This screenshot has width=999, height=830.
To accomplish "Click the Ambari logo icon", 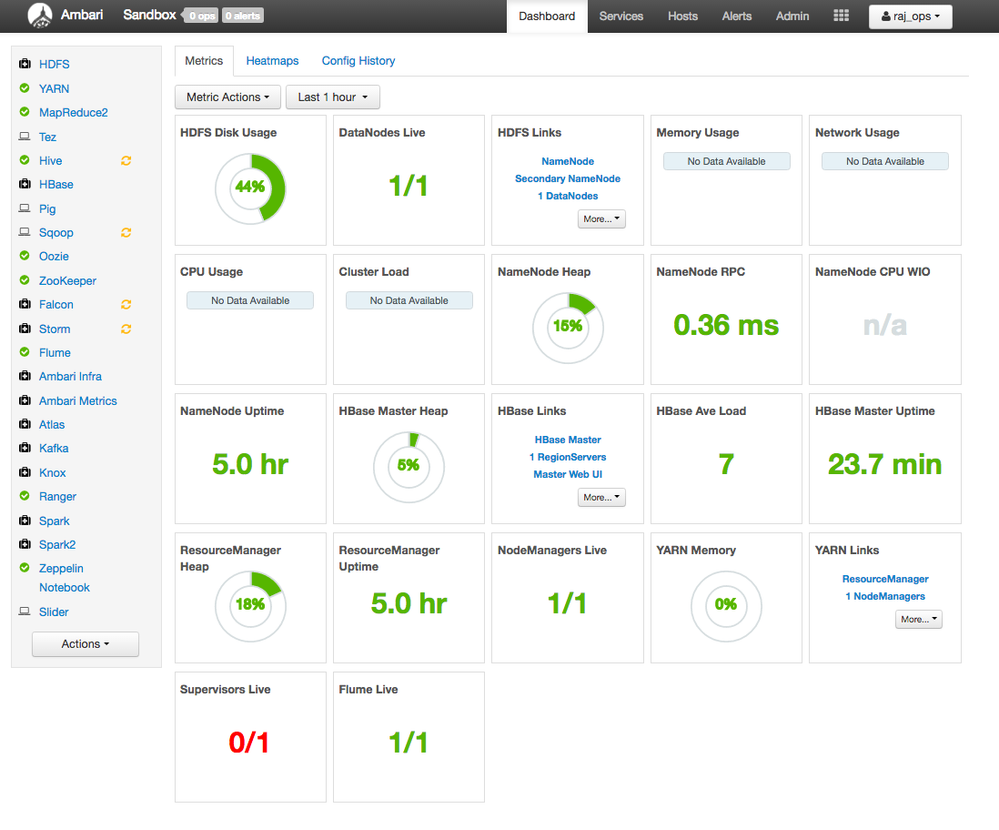I will 40,15.
